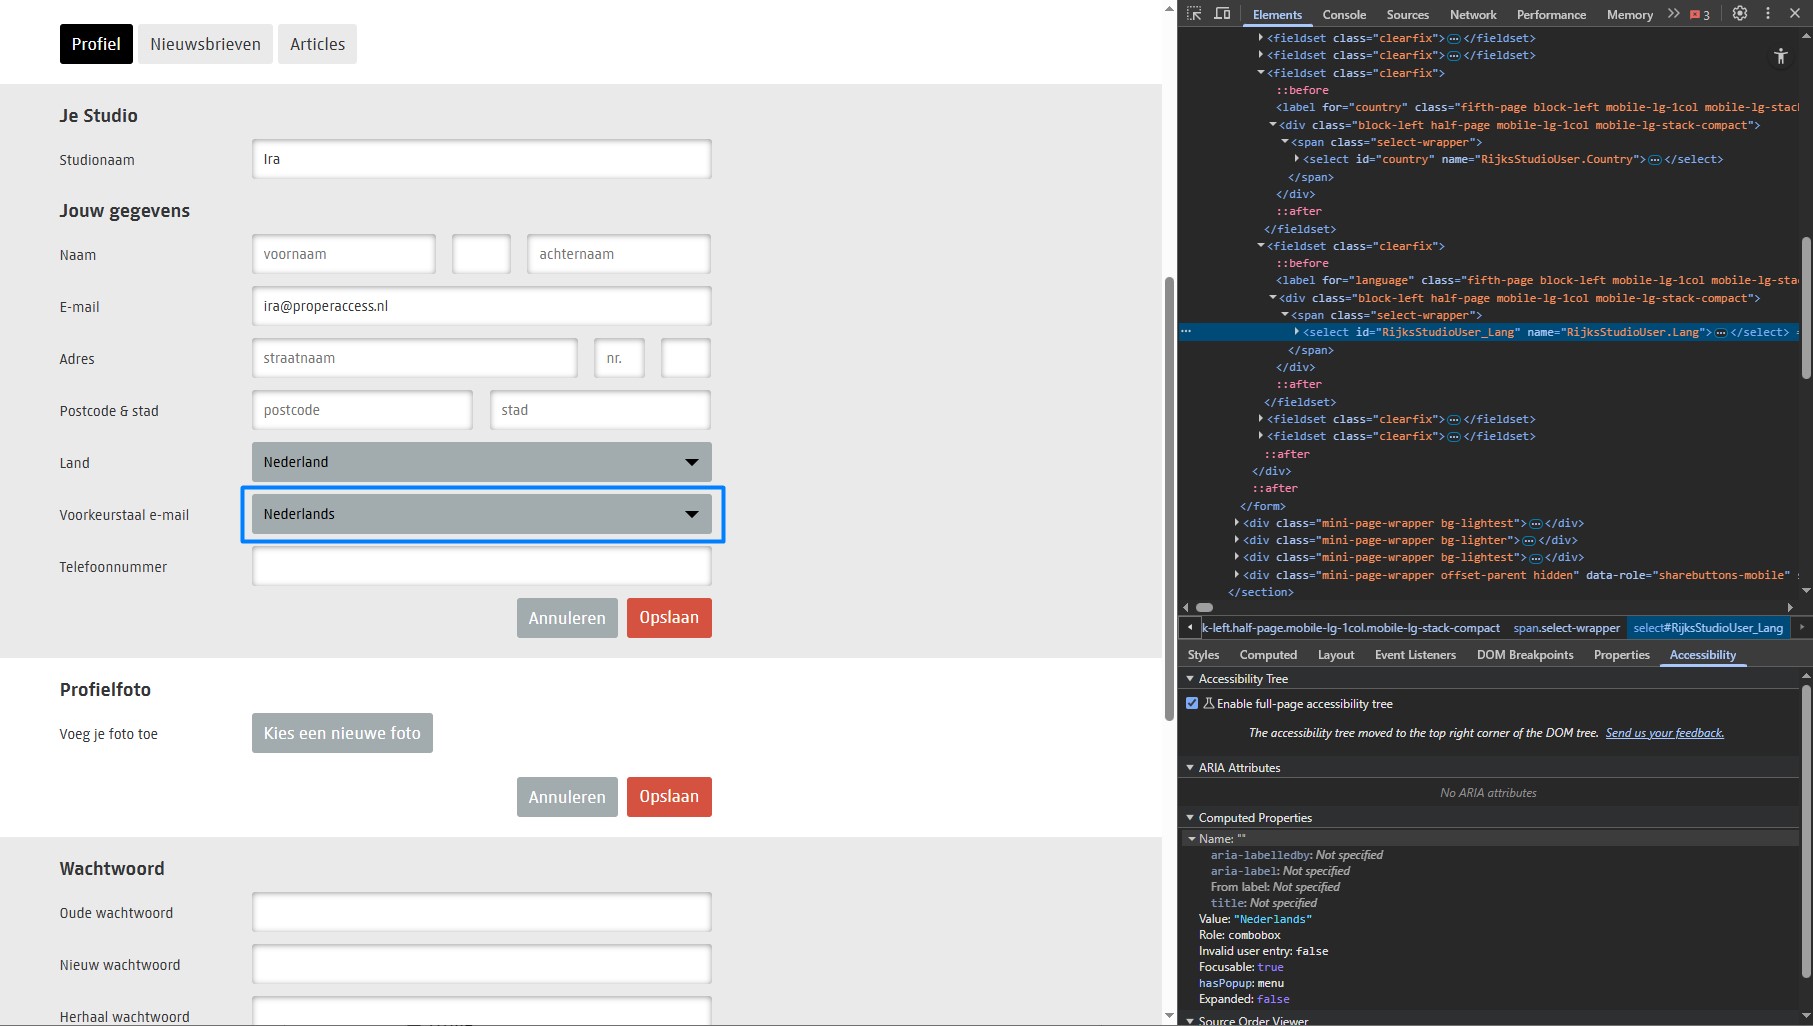This screenshot has width=1813, height=1026.
Task: Click the Telefoonnummer input field
Action: [481, 567]
